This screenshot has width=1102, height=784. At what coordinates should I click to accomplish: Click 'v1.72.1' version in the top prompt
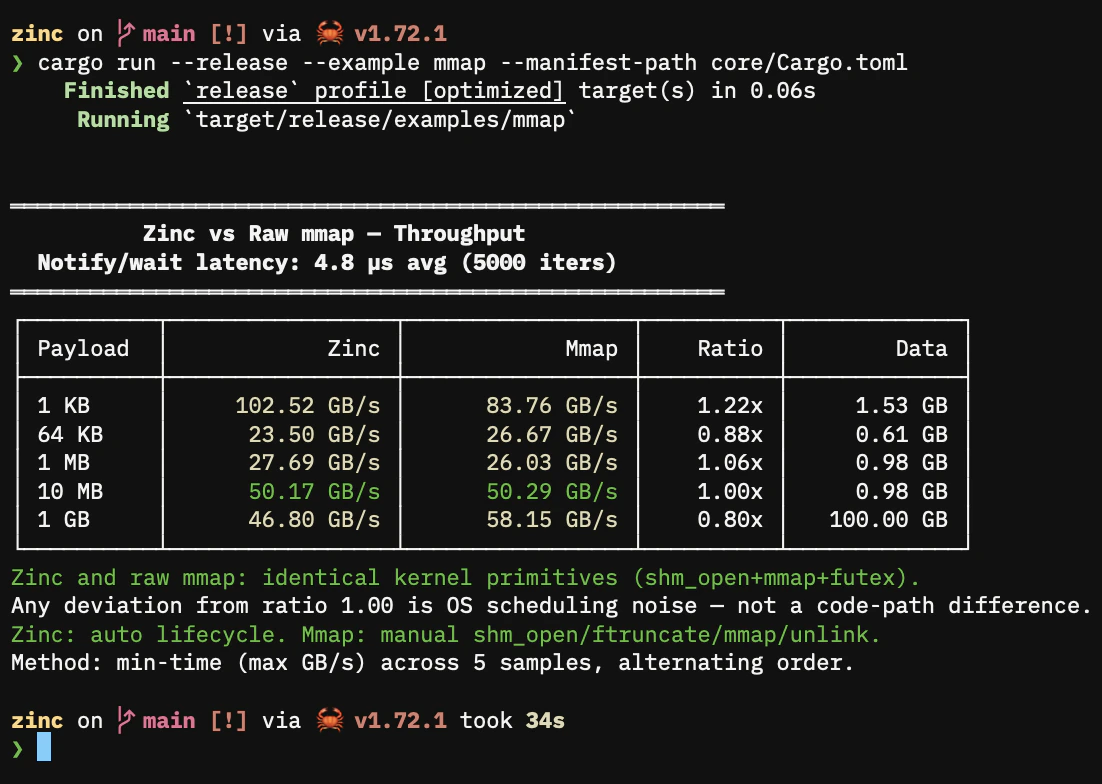pyautogui.click(x=401, y=33)
